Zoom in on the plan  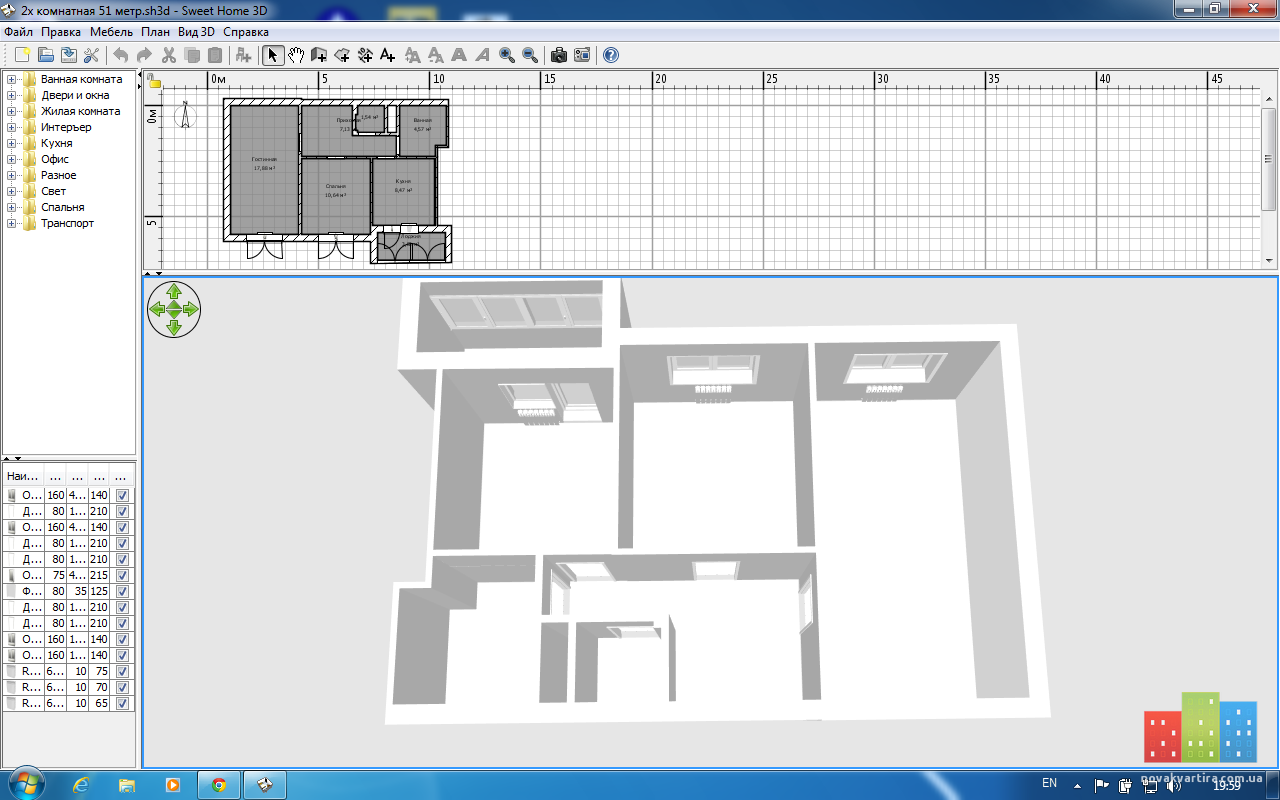pyautogui.click(x=507, y=55)
